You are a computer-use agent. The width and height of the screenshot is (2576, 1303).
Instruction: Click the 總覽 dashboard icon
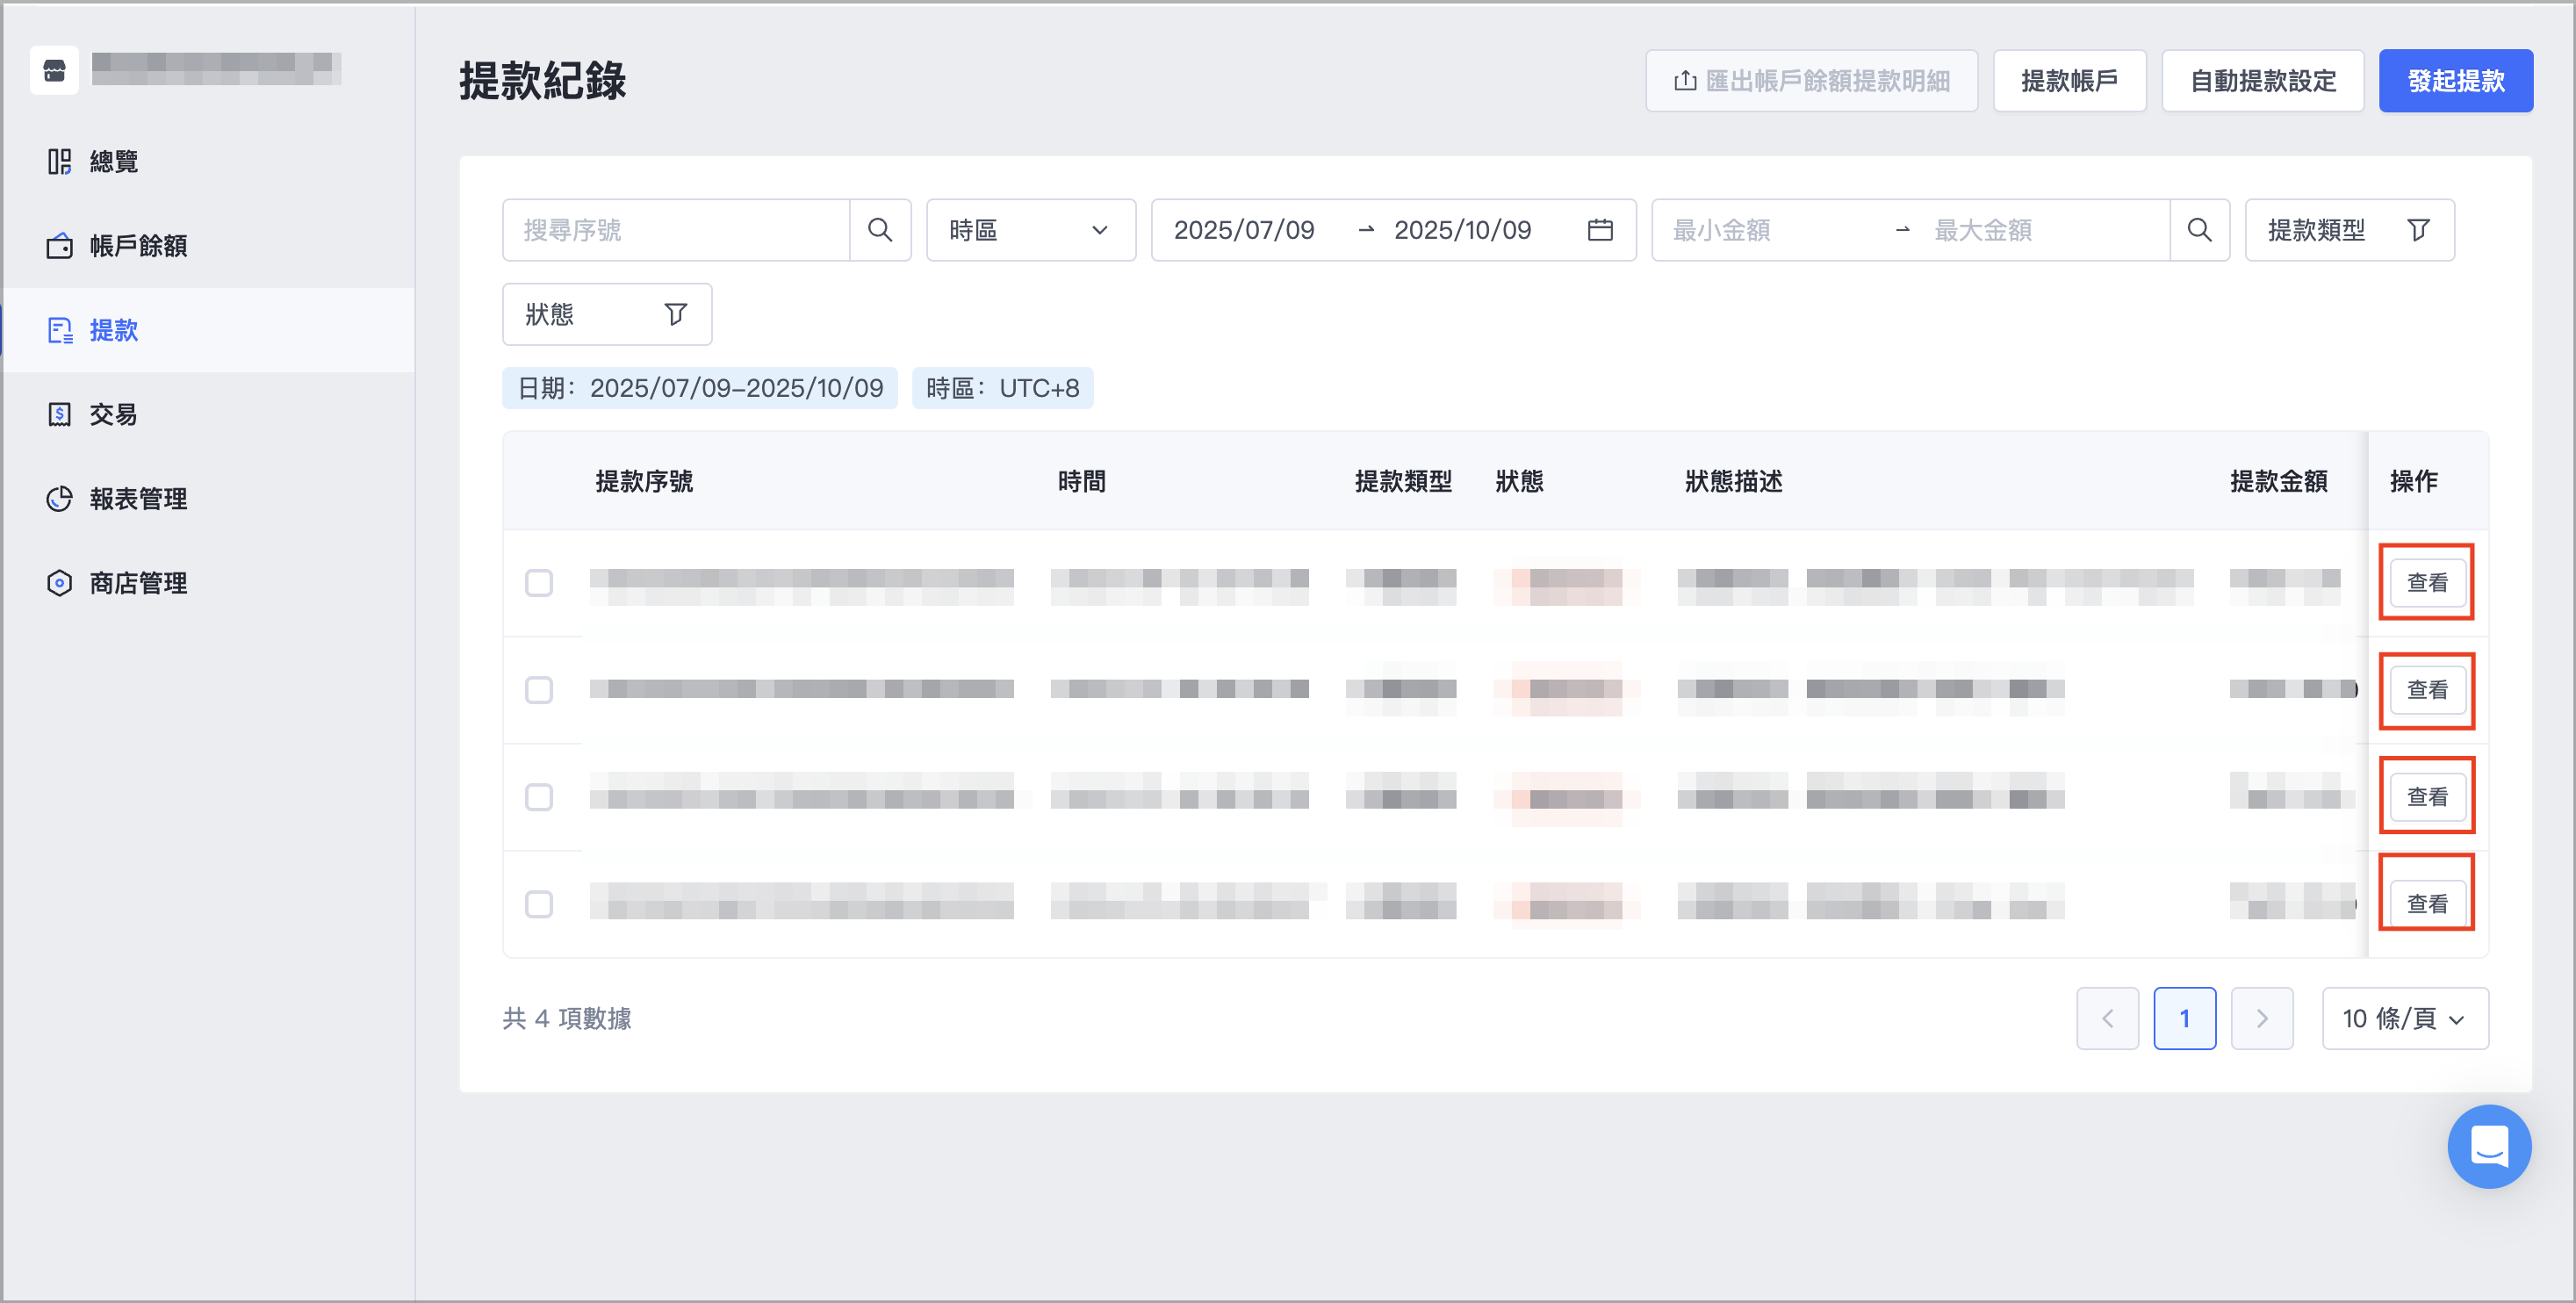click(60, 162)
